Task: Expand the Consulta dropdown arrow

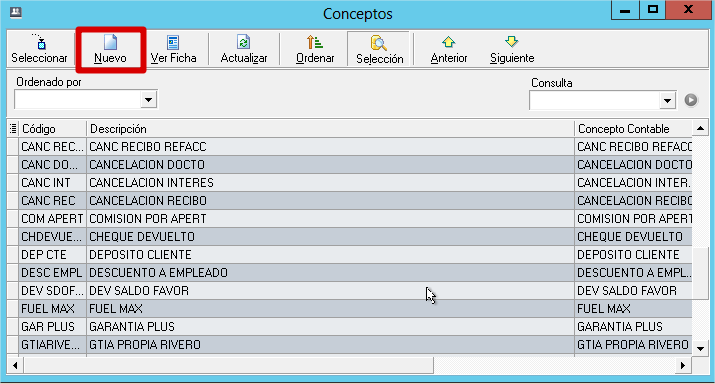Action: (667, 100)
